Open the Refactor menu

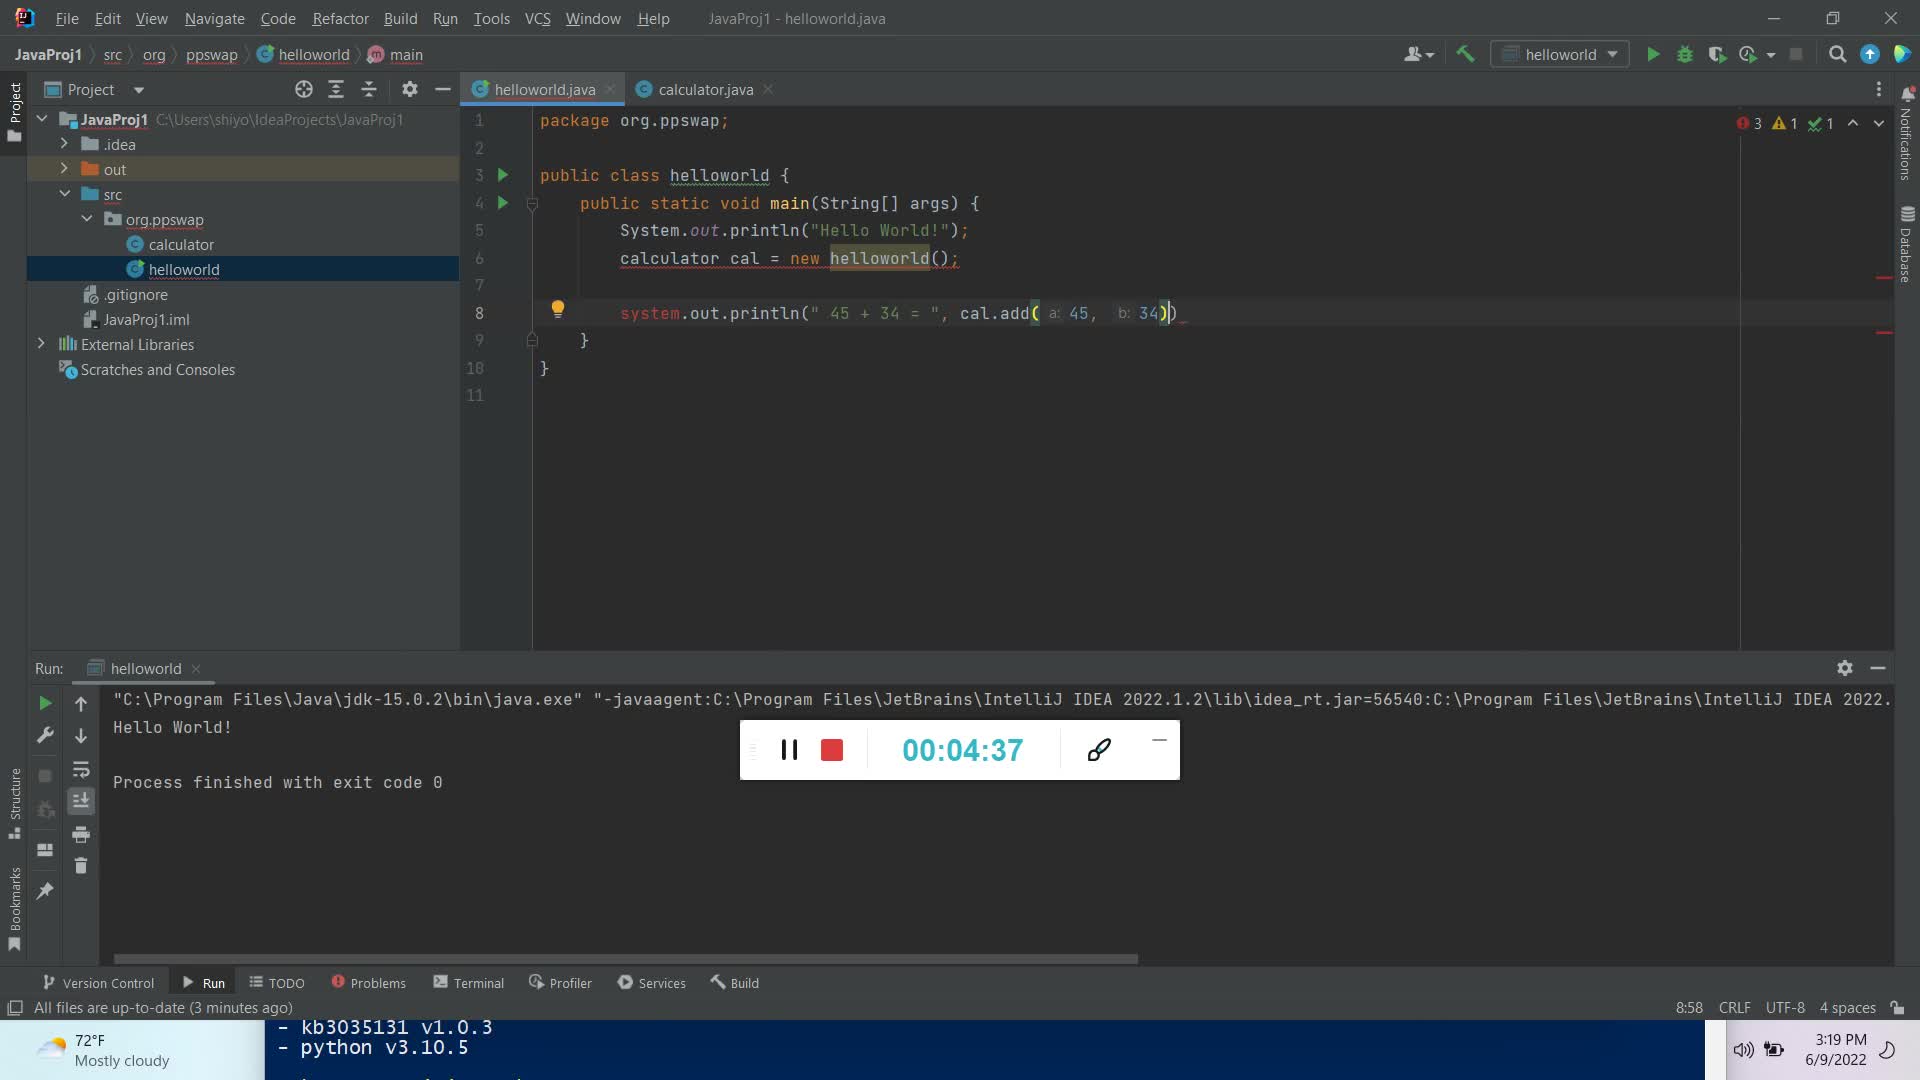click(x=340, y=19)
